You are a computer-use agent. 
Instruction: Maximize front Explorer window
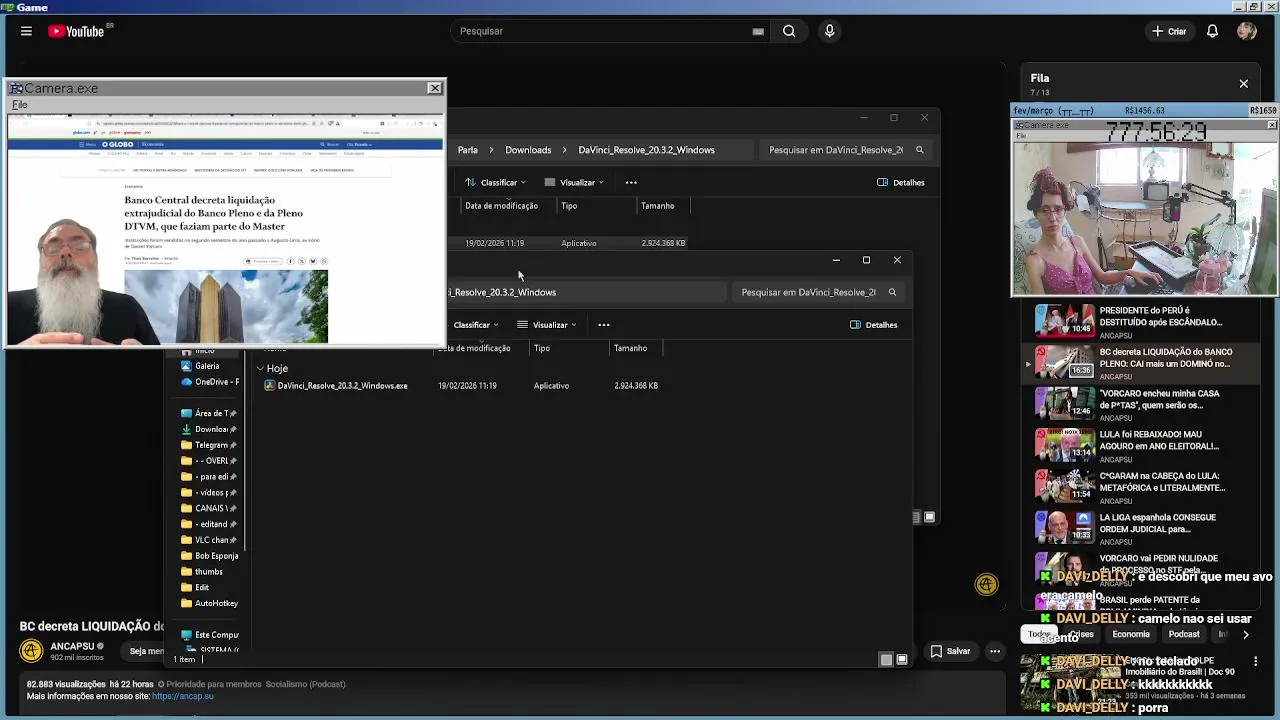coord(866,260)
